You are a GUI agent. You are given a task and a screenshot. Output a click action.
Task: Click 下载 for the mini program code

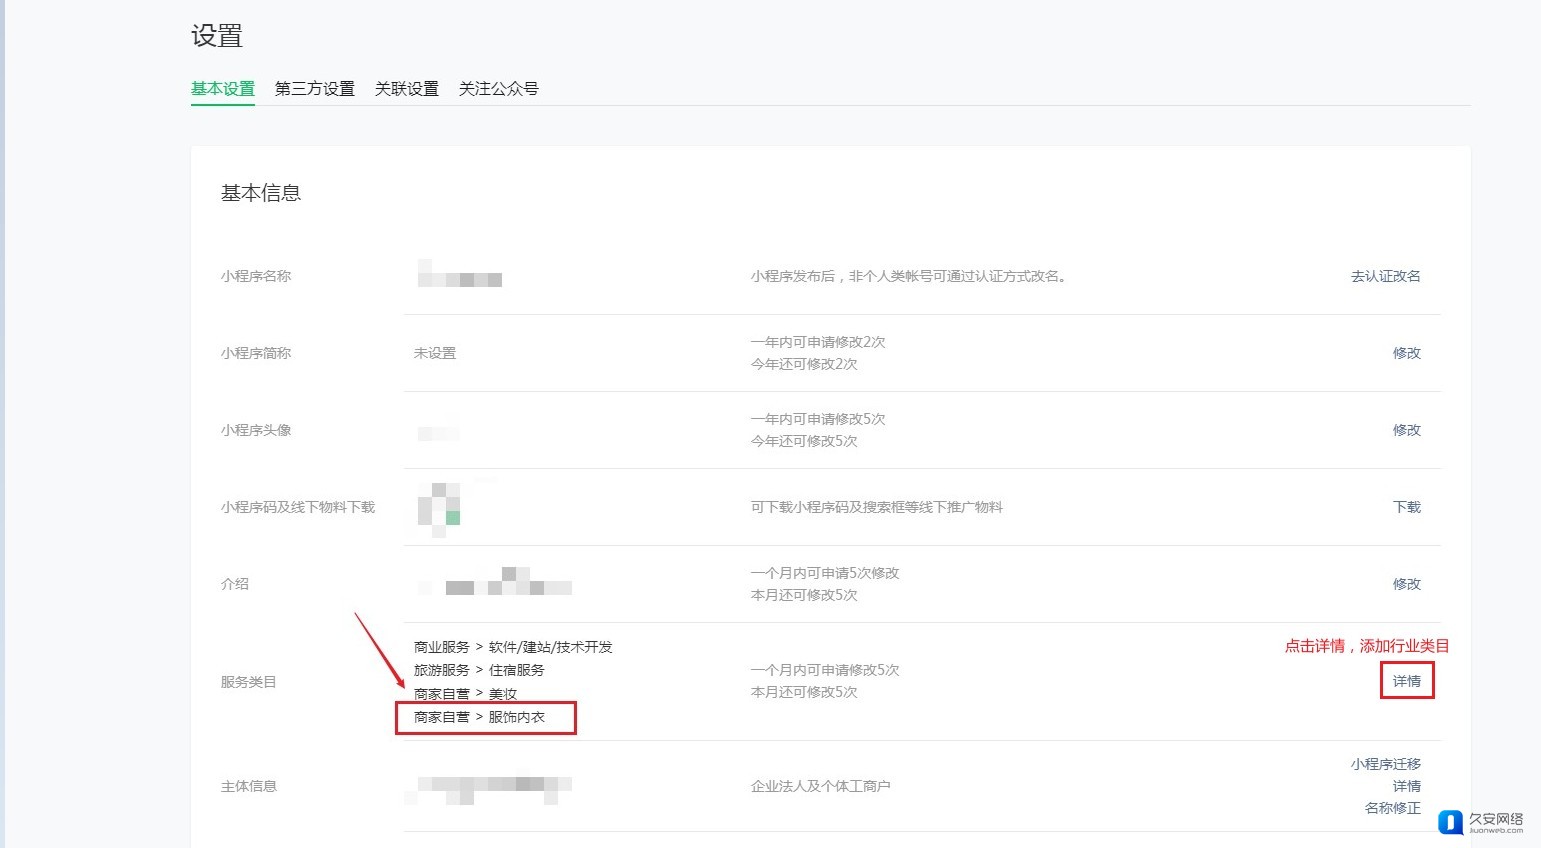coord(1406,507)
